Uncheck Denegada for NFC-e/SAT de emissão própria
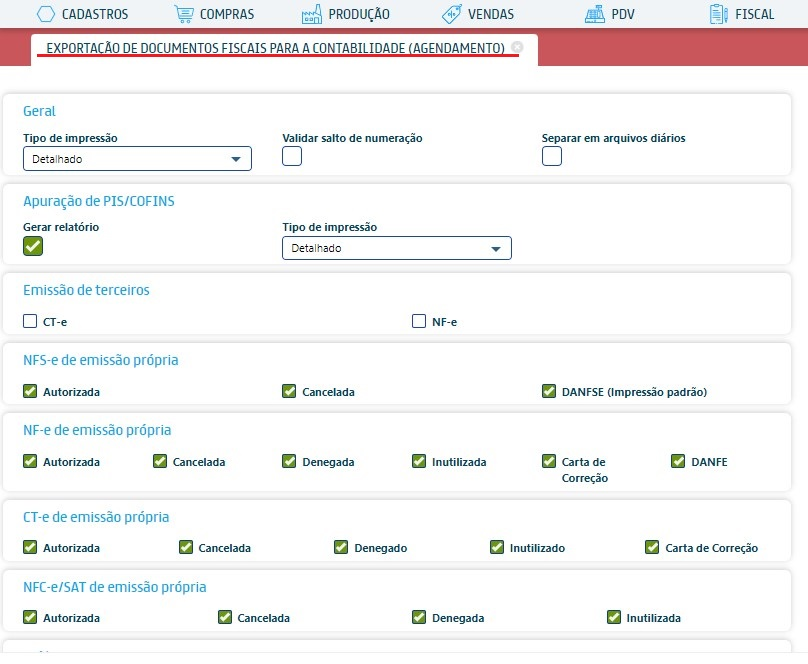 coord(419,618)
